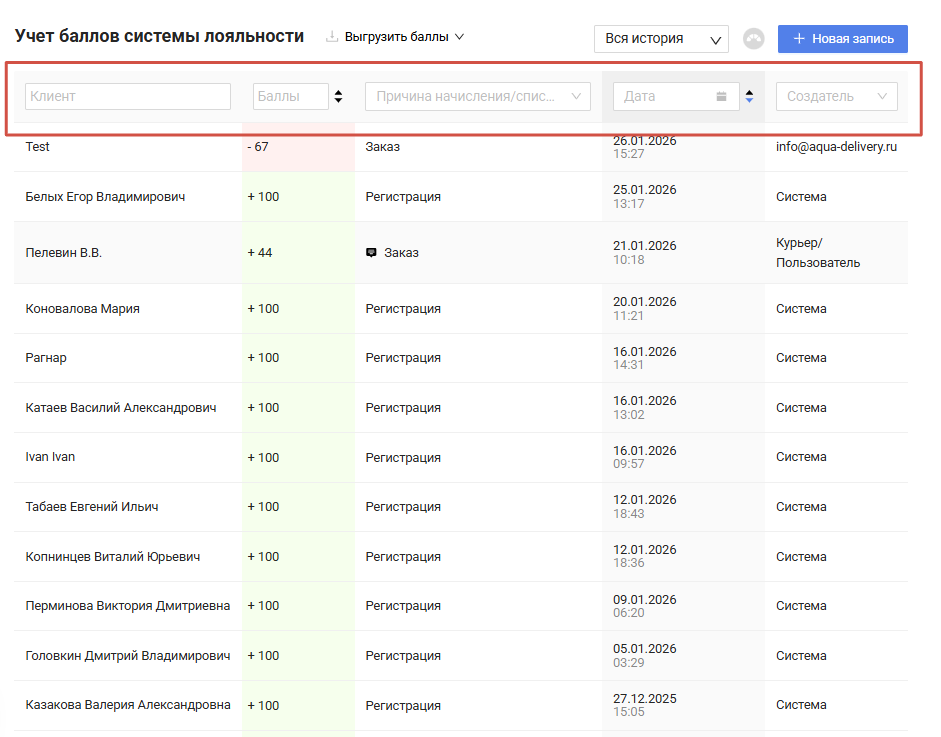Toggle sort arrows for Дата column
Image resolution: width=941 pixels, height=737 pixels.
pos(749,96)
